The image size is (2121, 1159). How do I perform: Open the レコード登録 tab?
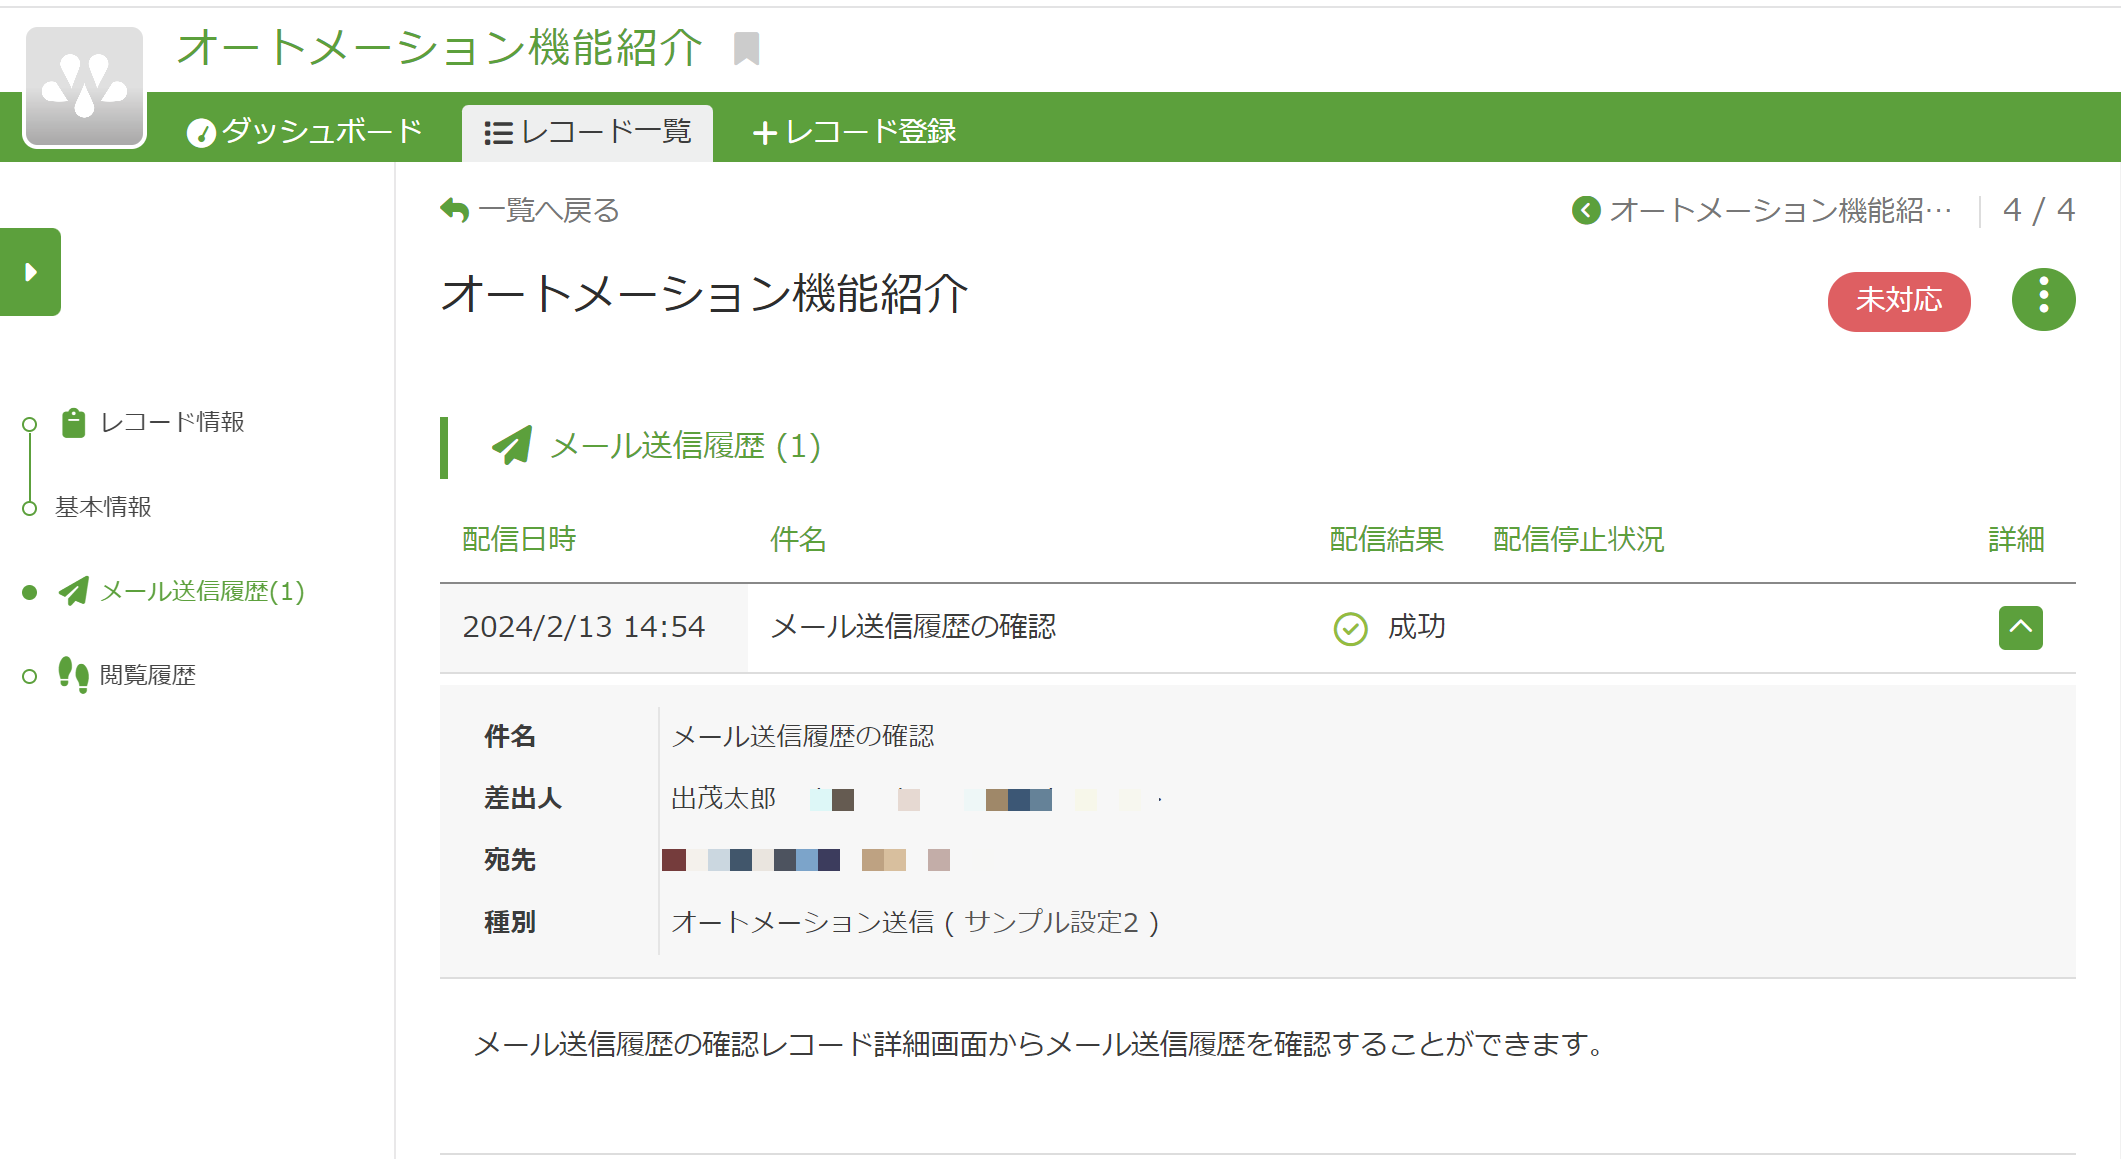[855, 131]
